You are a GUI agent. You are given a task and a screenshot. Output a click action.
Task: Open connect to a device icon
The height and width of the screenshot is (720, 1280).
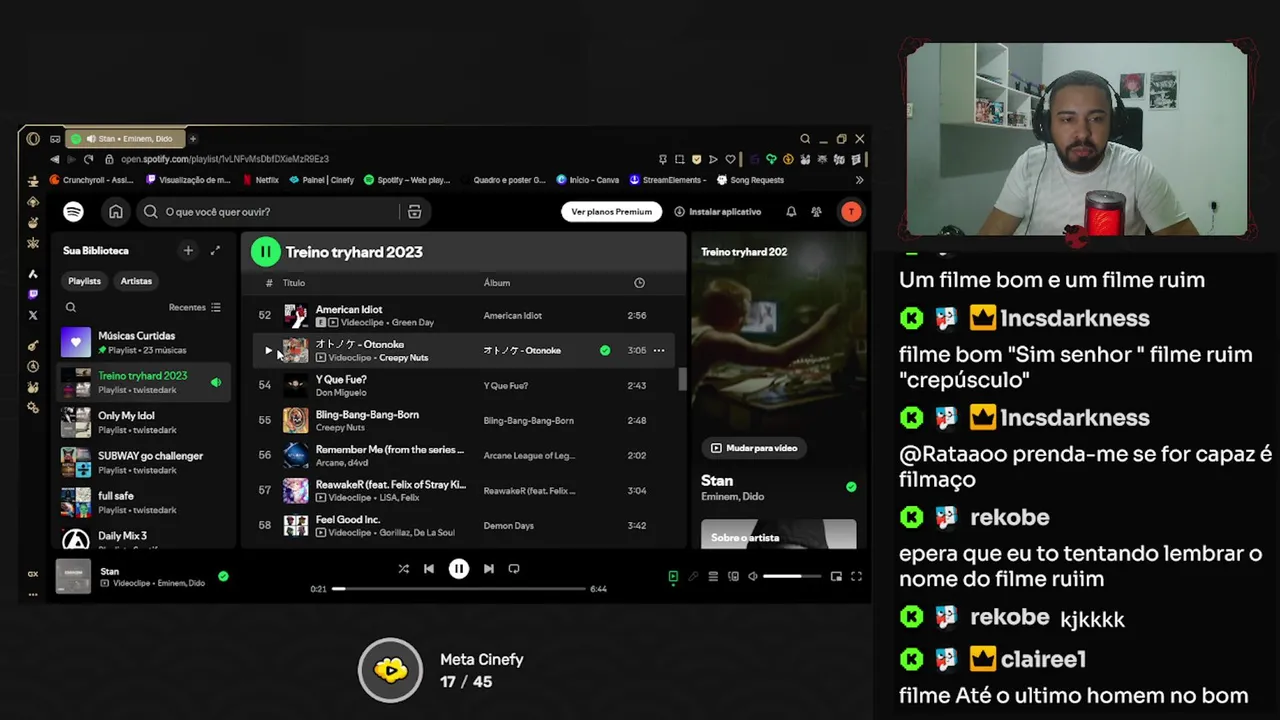[x=733, y=577]
